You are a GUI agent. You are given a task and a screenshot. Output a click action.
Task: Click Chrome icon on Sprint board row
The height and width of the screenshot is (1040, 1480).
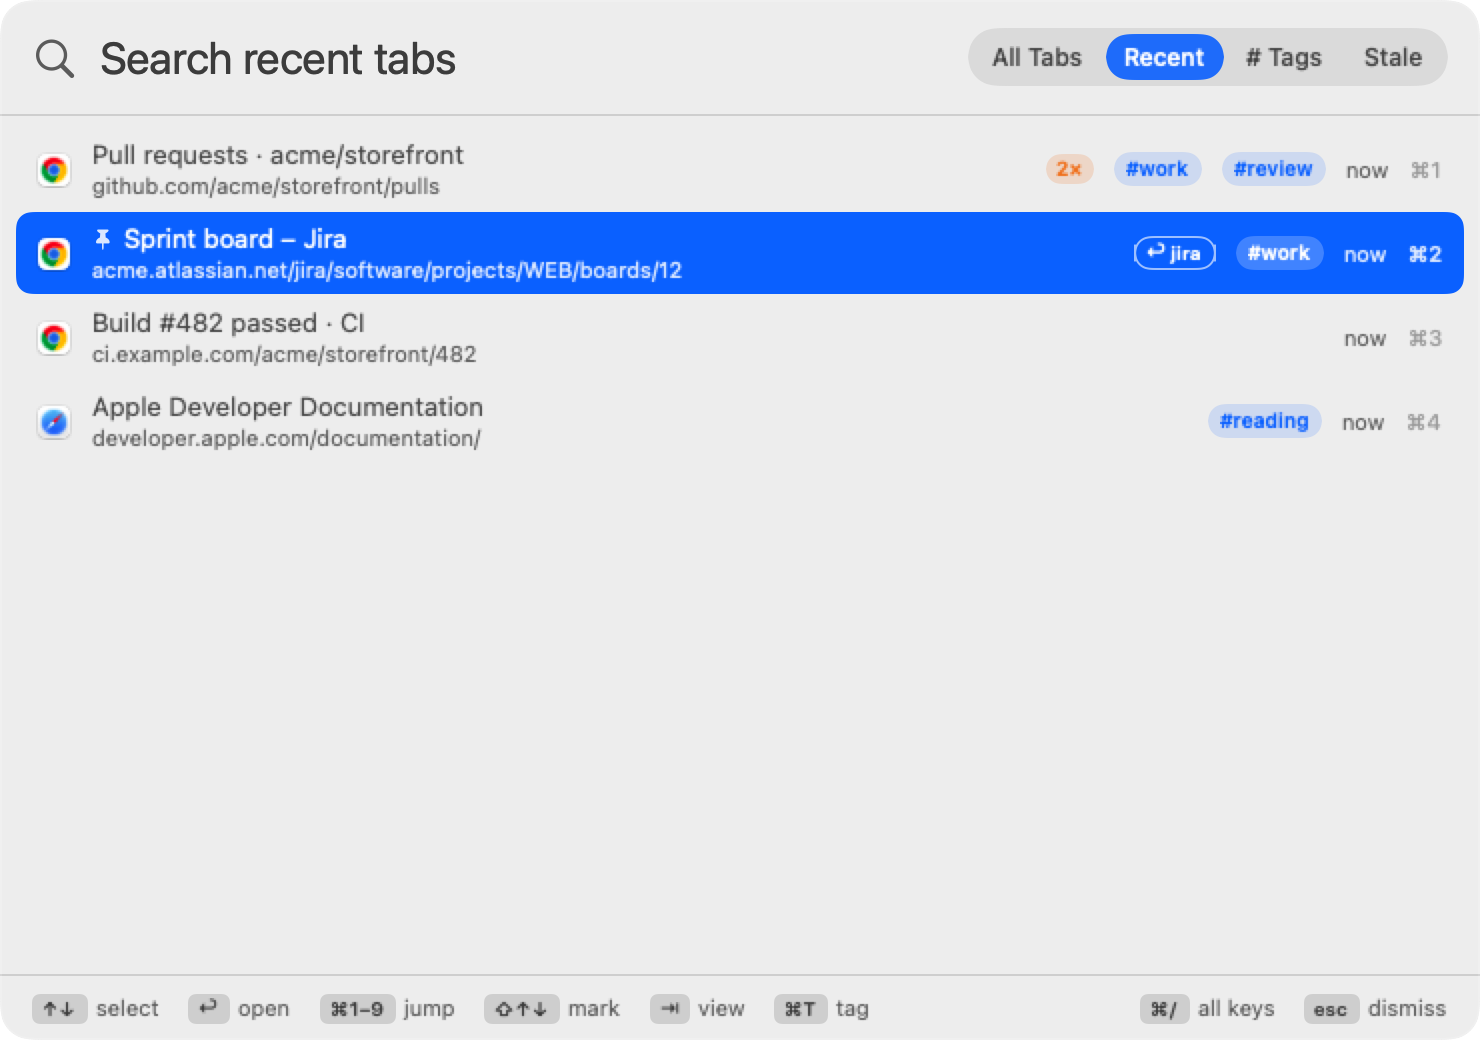coord(54,254)
